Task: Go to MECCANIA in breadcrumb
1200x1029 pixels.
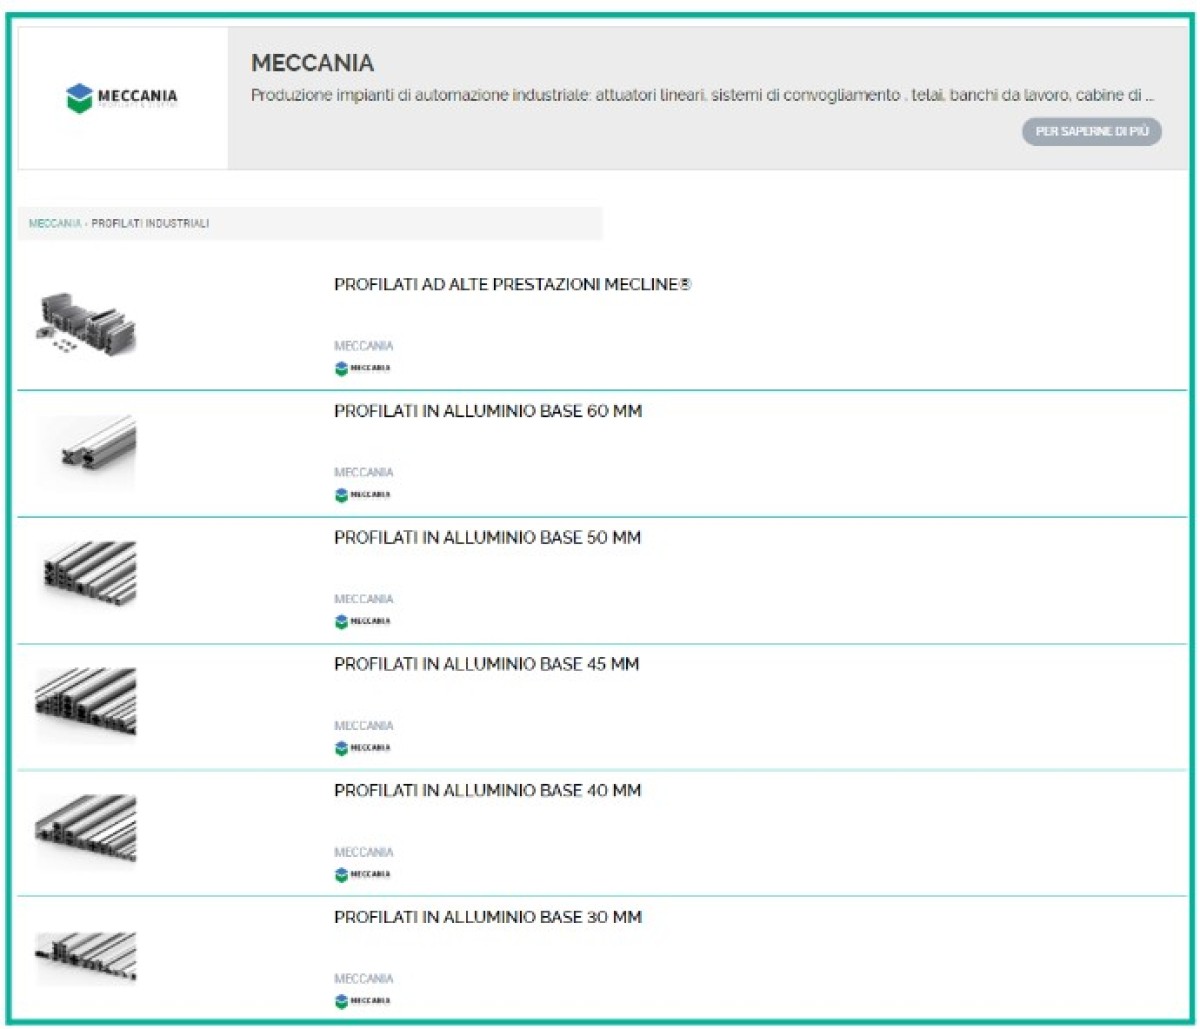Action: 55,224
